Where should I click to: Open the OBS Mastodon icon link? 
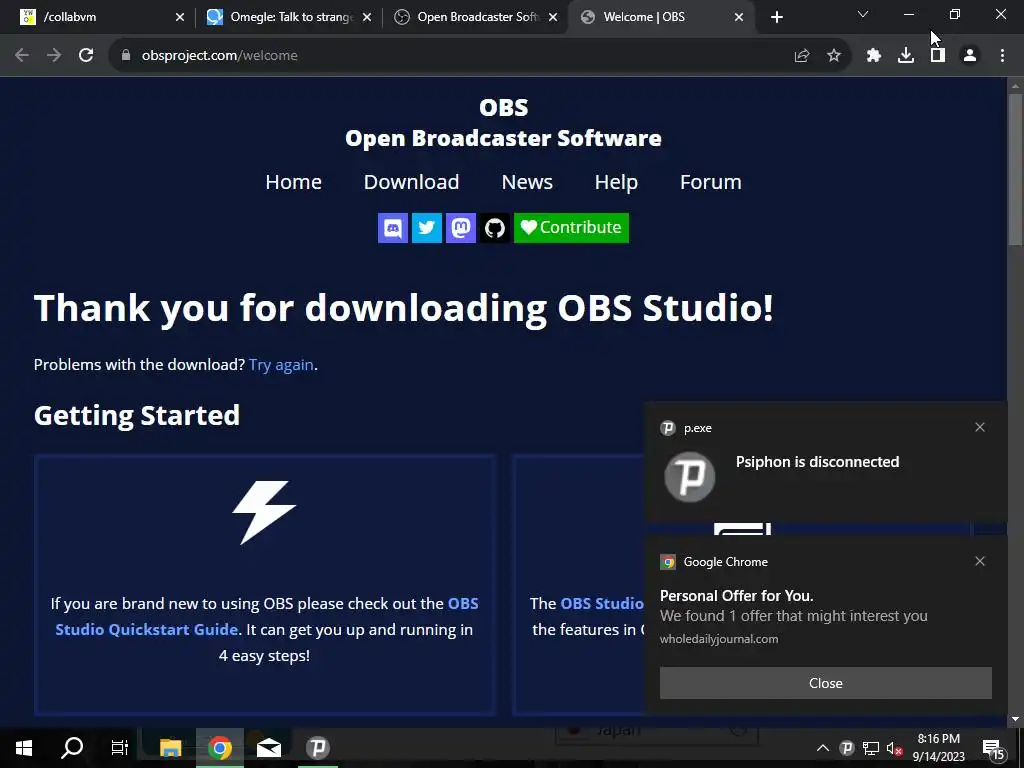[460, 228]
